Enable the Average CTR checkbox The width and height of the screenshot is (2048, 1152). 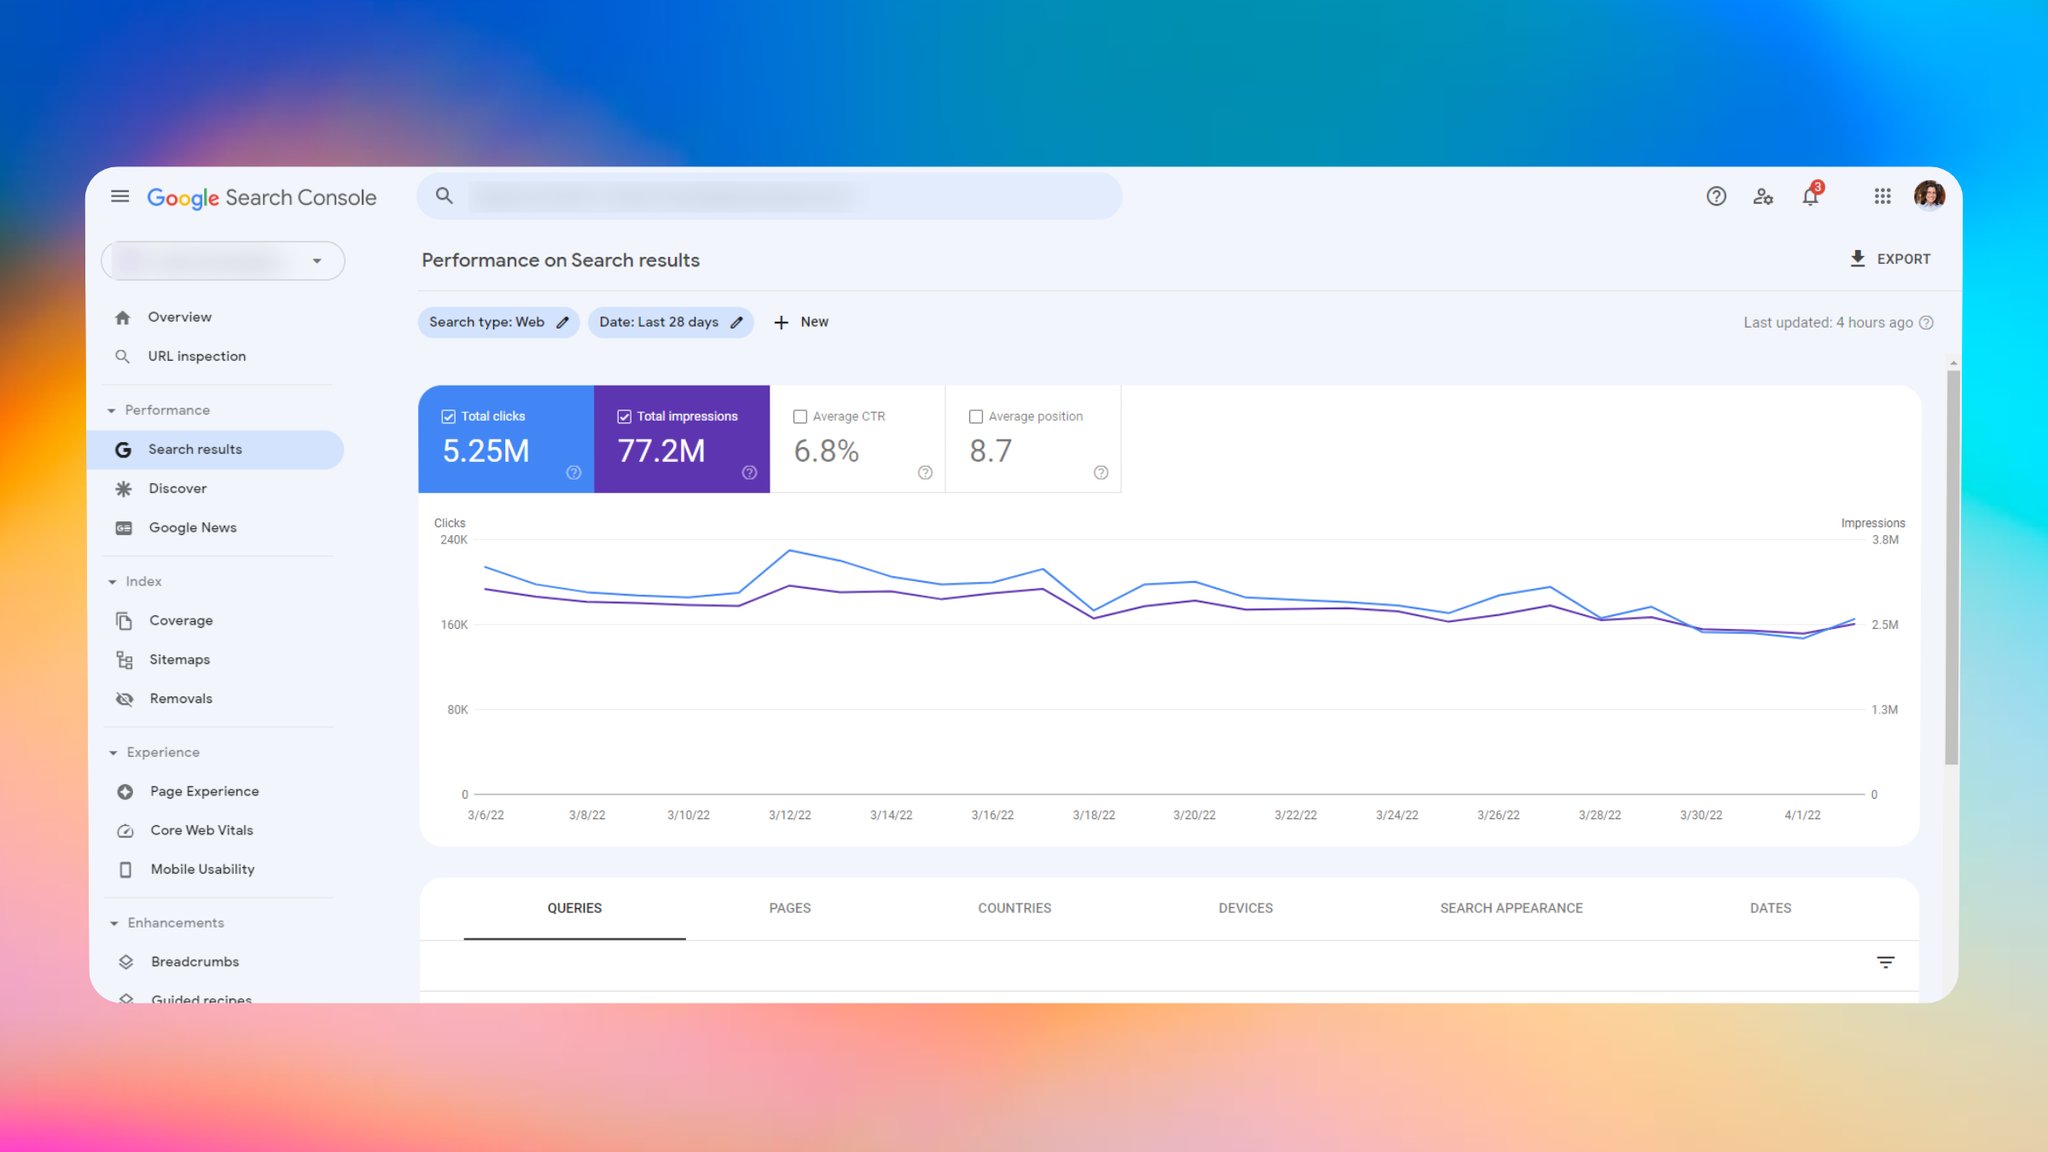click(x=800, y=417)
